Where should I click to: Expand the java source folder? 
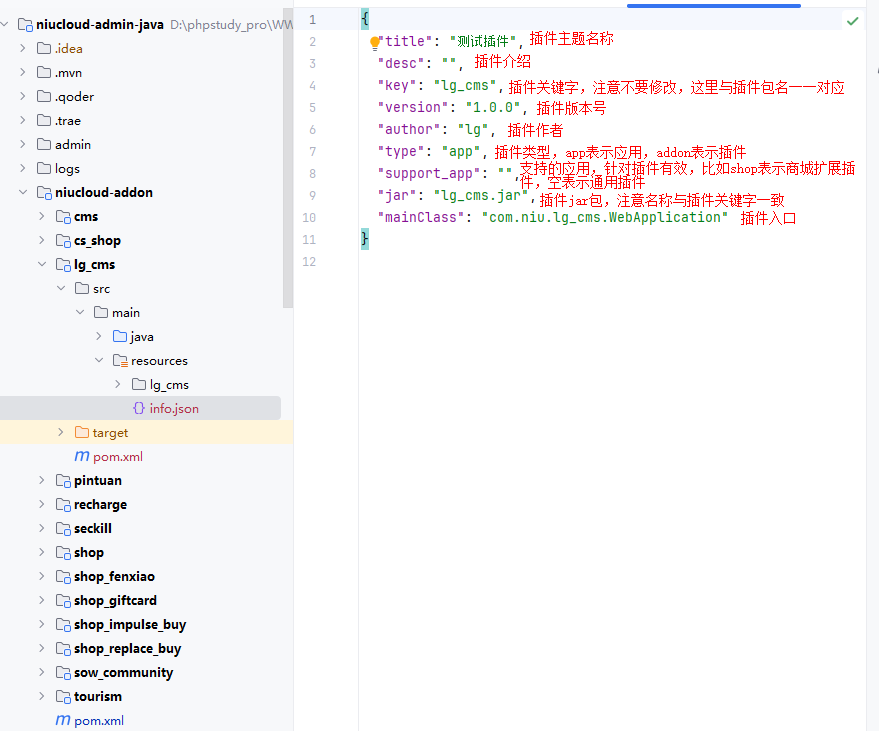click(99, 337)
